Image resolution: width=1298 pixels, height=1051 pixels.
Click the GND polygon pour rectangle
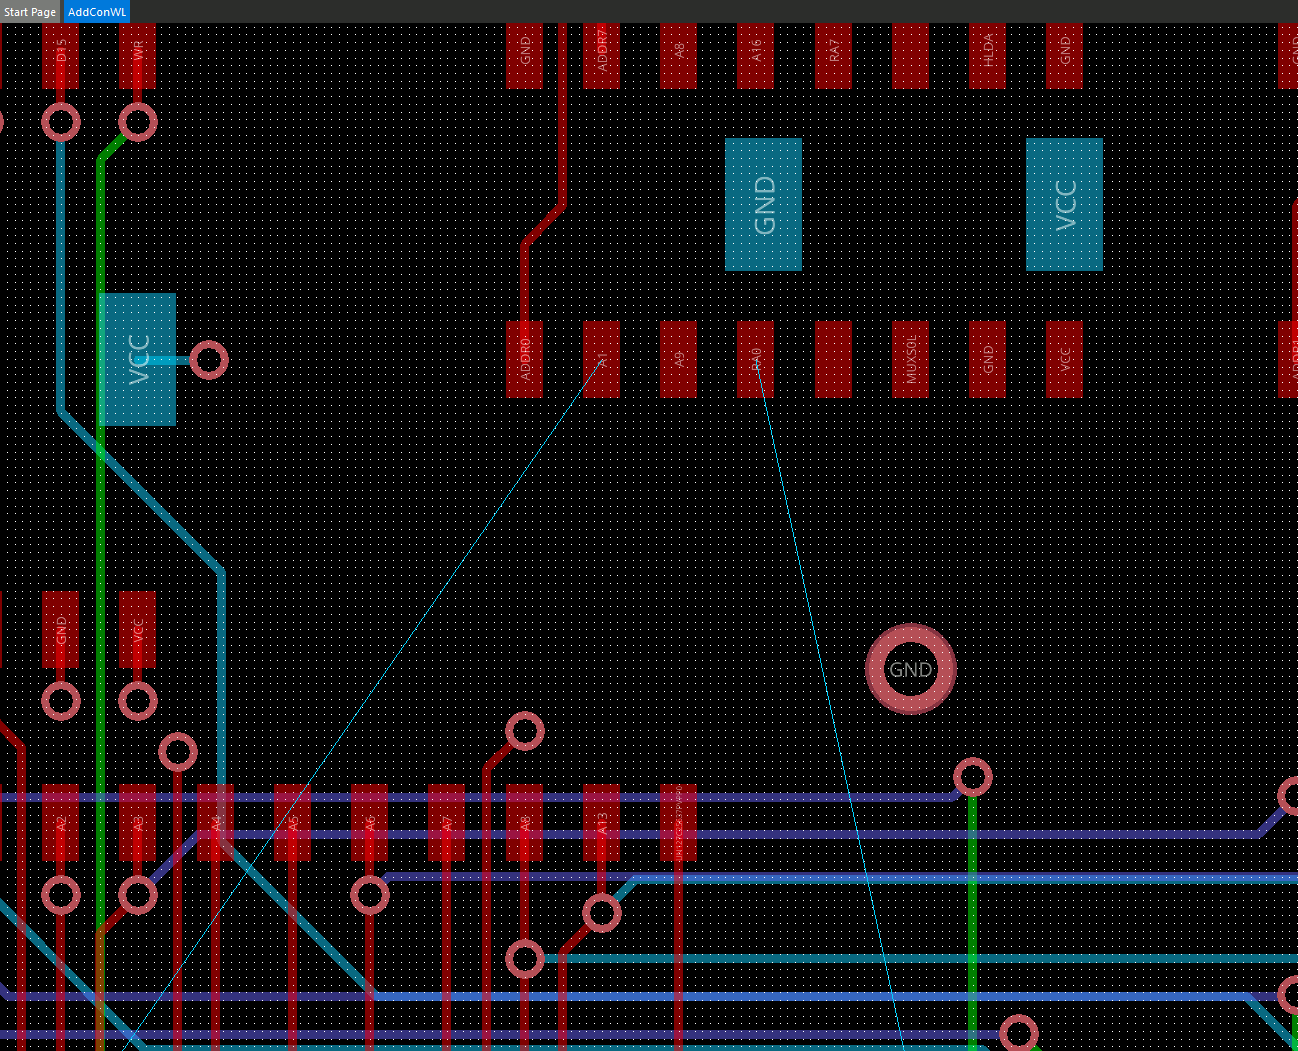[763, 203]
